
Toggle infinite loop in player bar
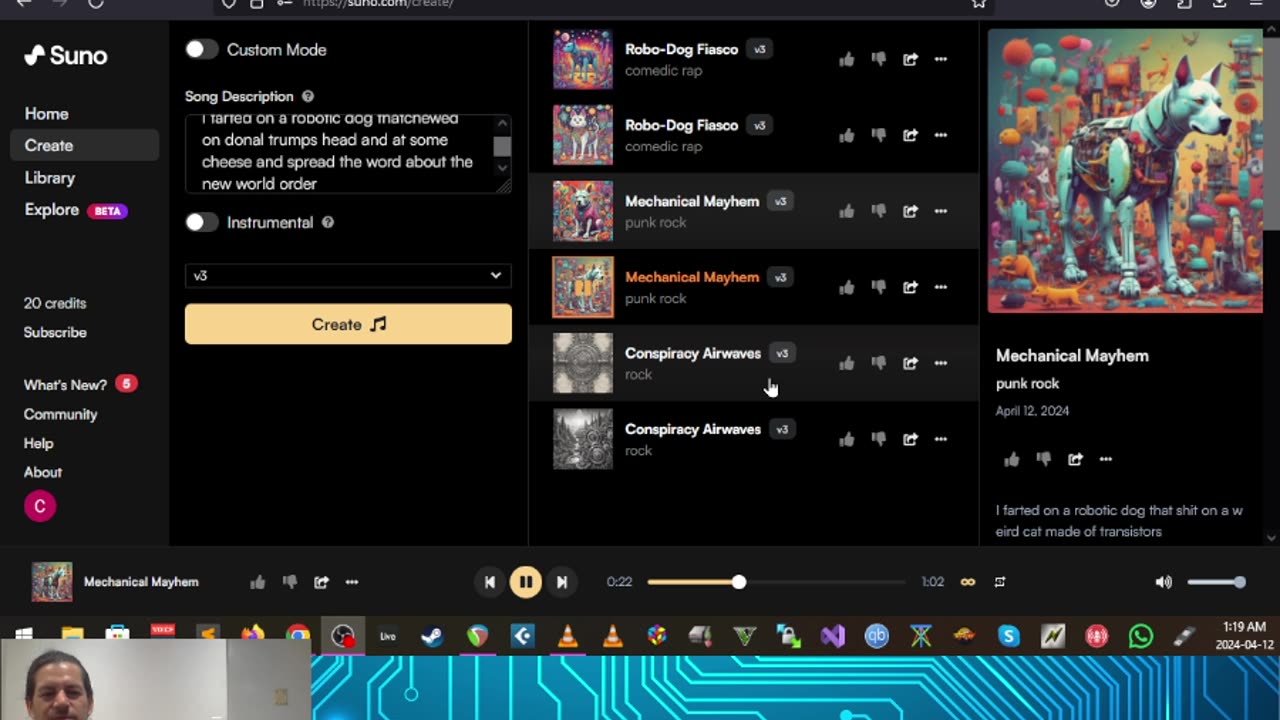(x=968, y=582)
